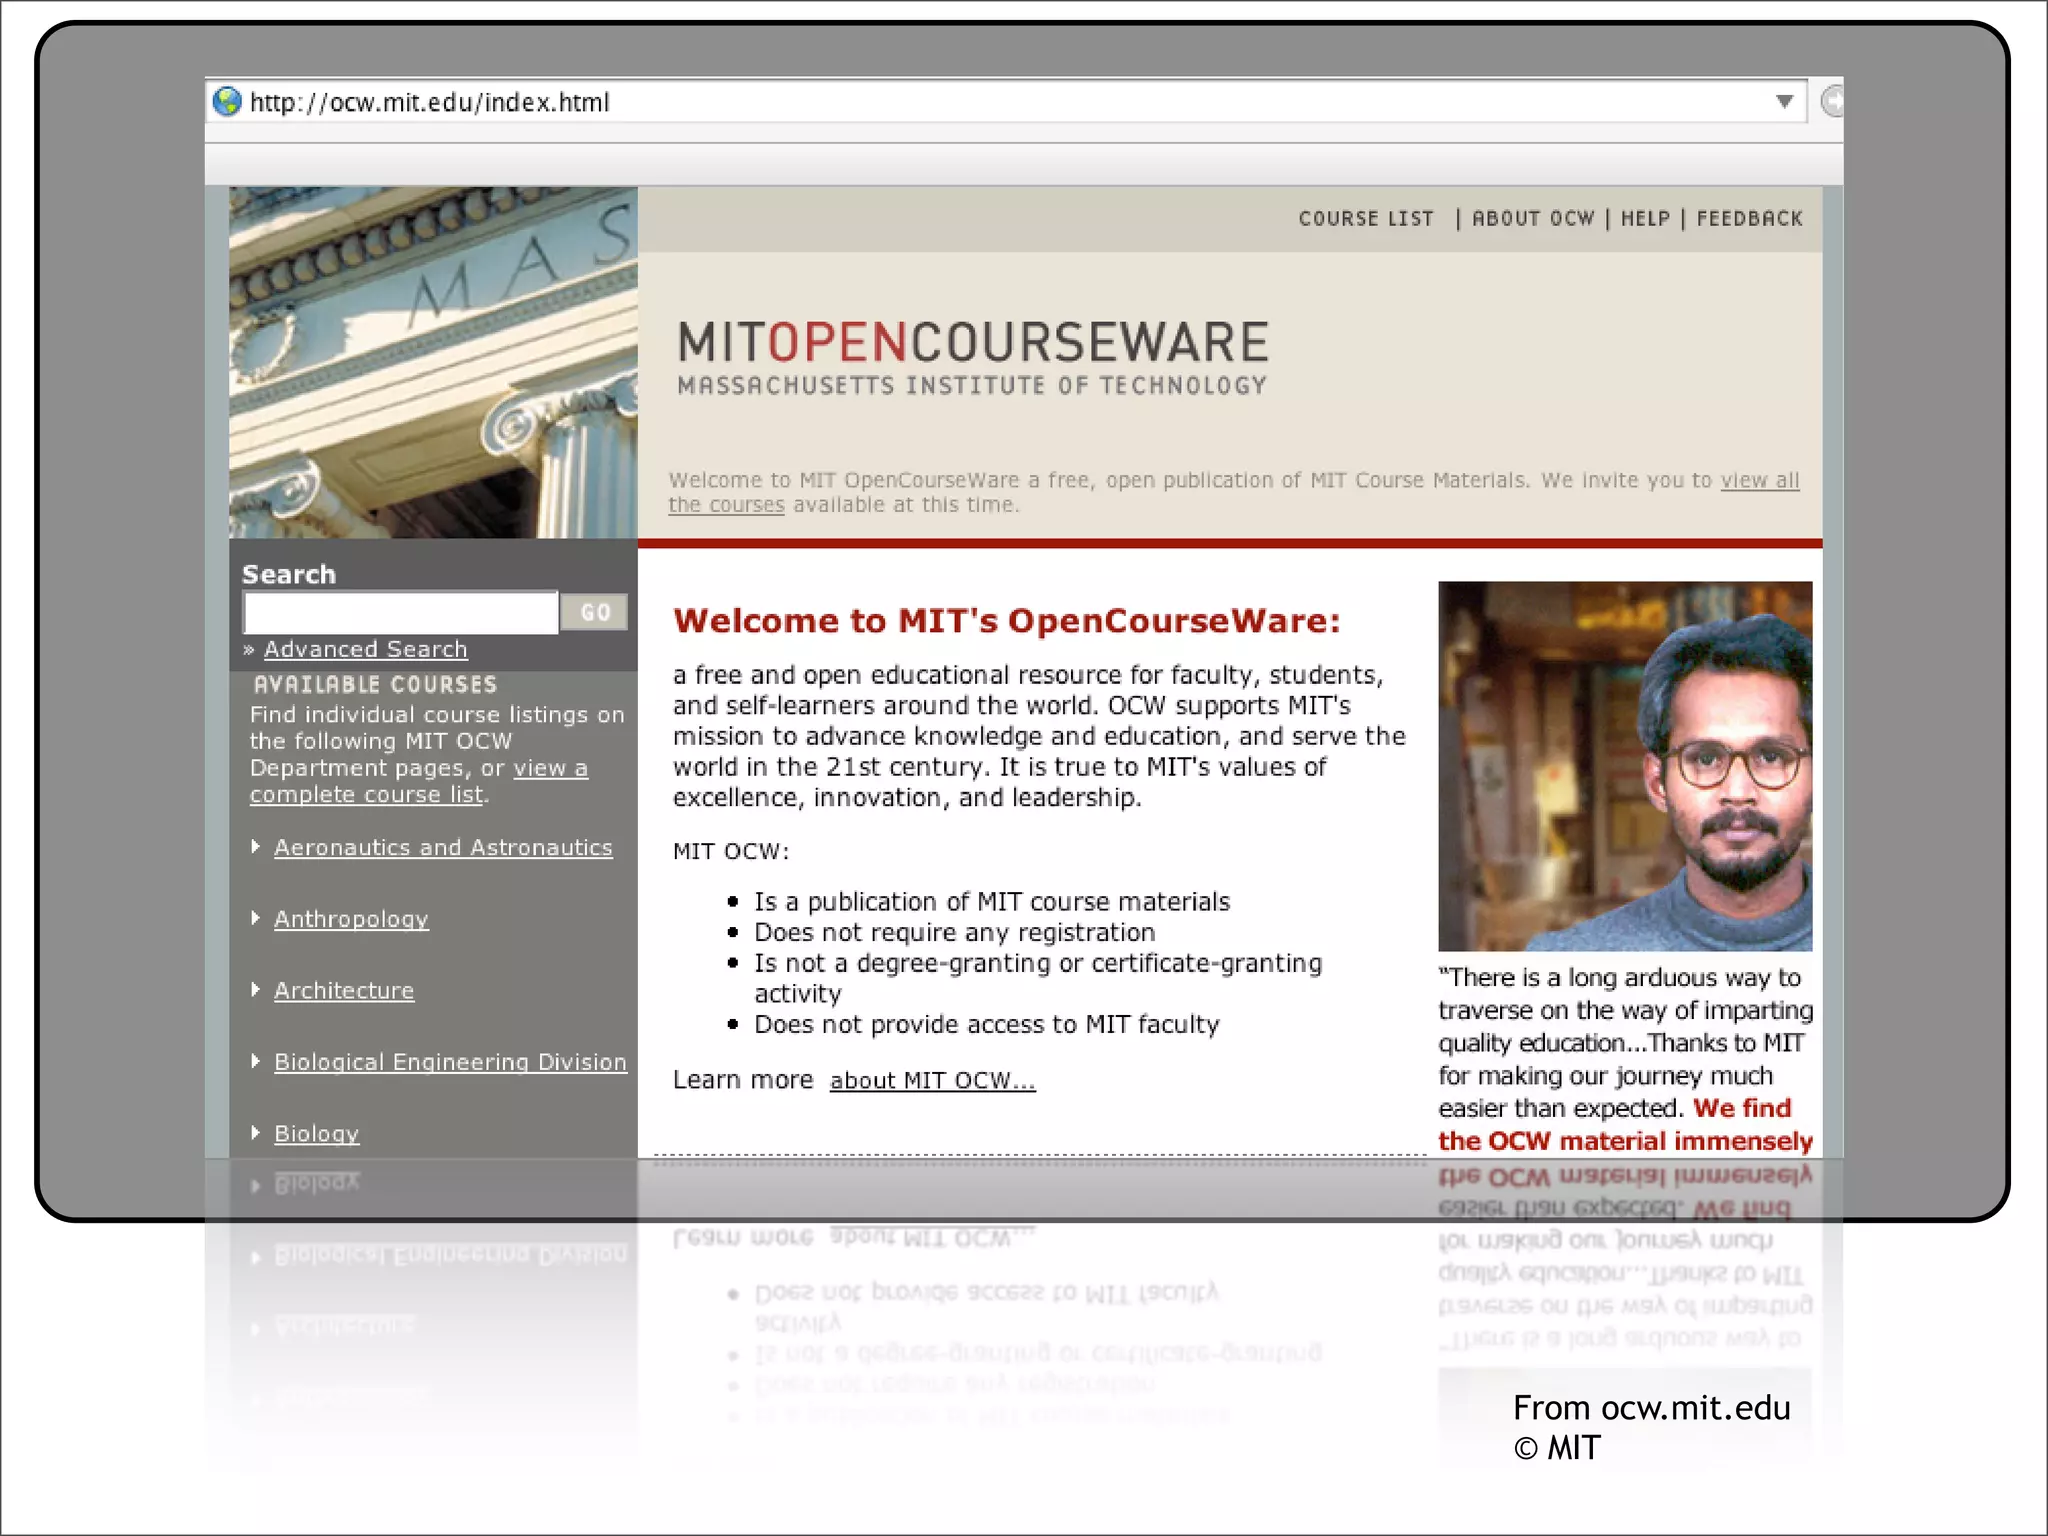Image resolution: width=2048 pixels, height=1536 pixels.
Task: Open the Advanced Search link
Action: (365, 650)
